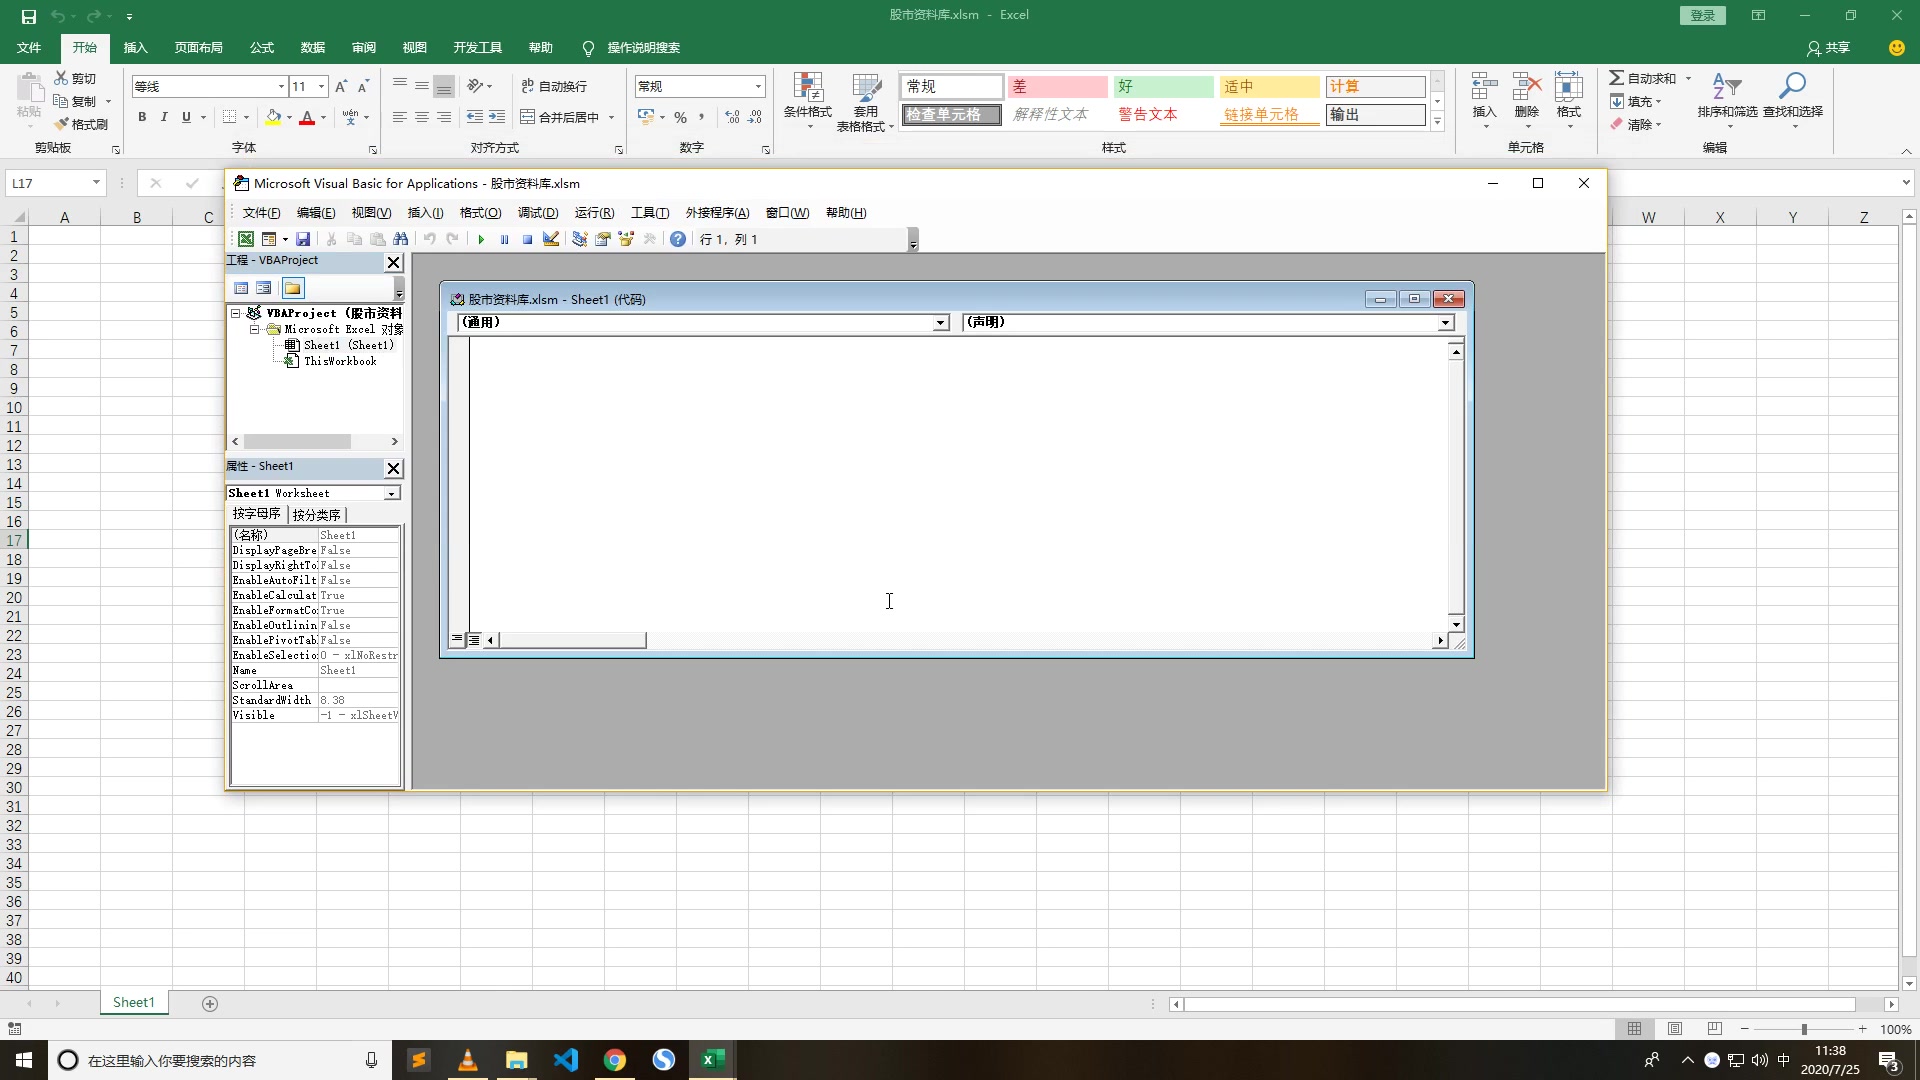
Task: Toggle Italic in Excel ribbon
Action: click(164, 117)
